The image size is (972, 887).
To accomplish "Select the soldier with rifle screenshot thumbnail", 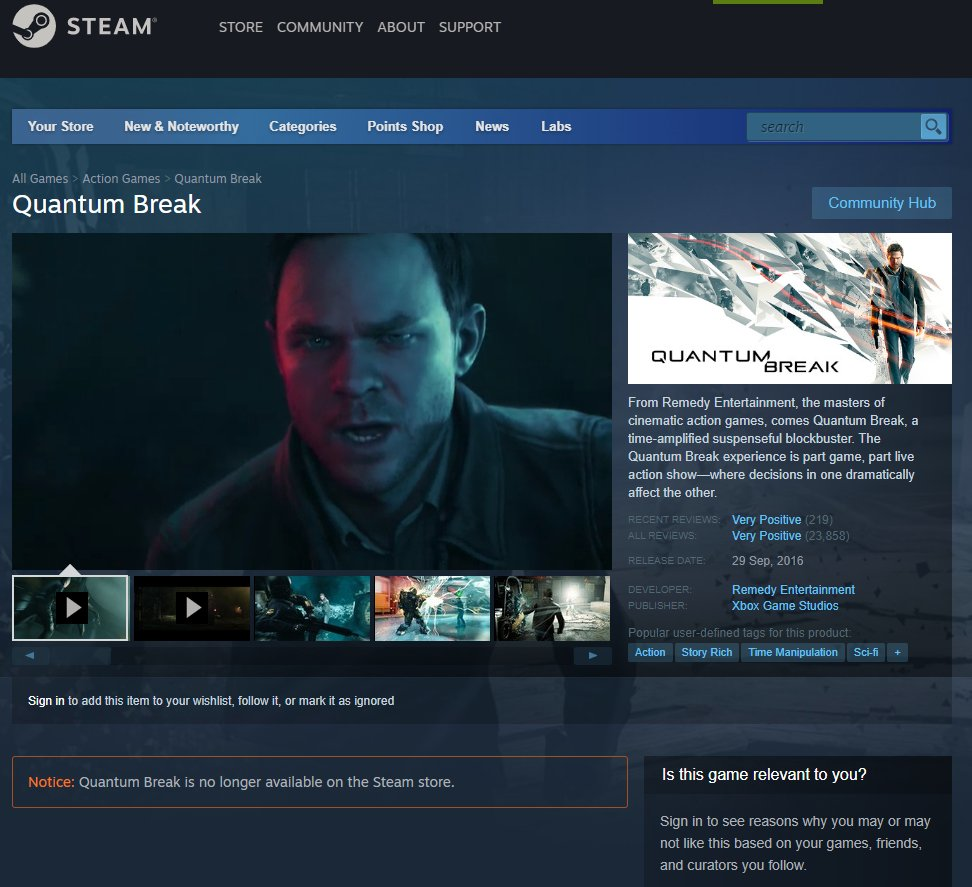I will click(312, 607).
